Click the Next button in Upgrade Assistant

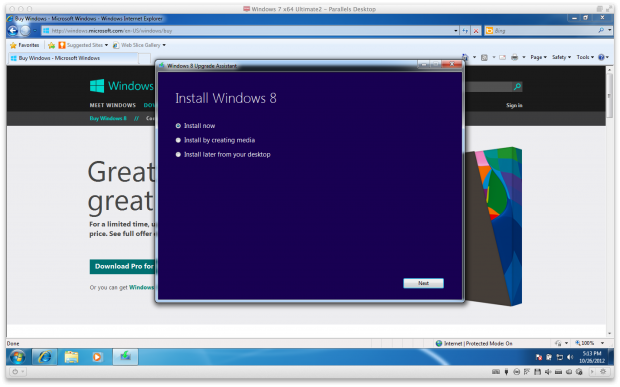(423, 283)
